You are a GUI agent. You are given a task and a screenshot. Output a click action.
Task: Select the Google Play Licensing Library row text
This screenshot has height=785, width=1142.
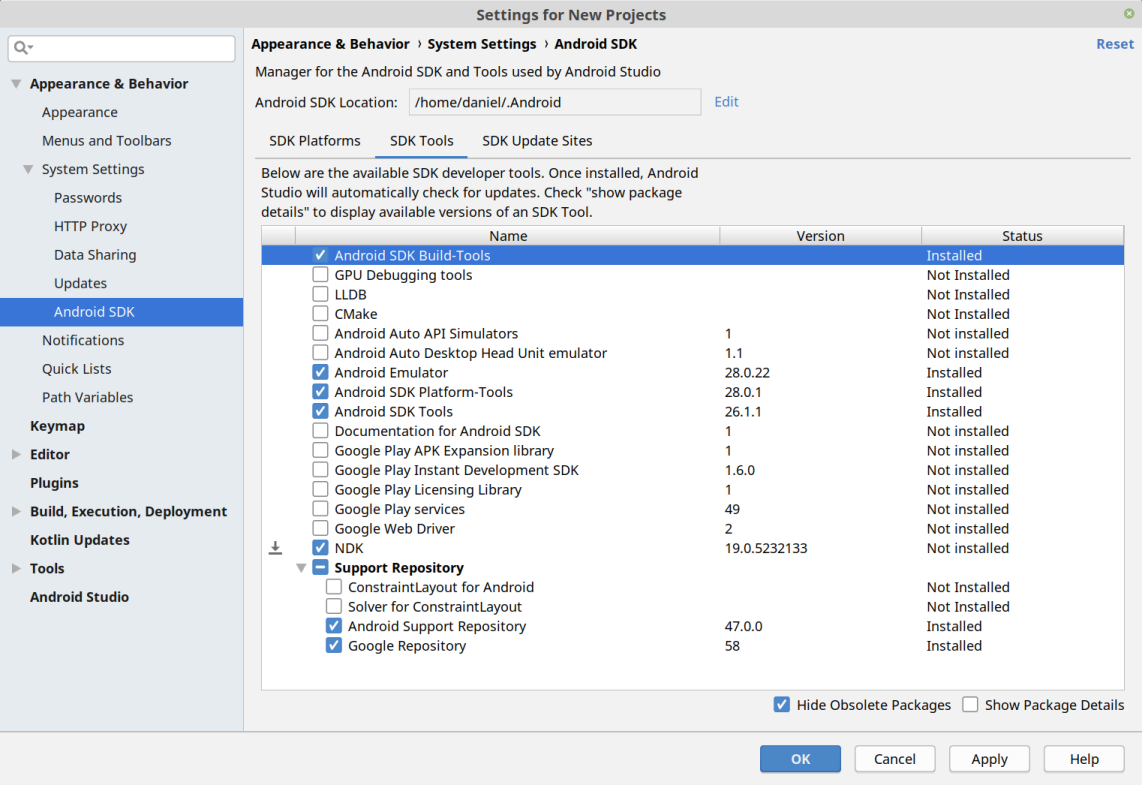click(x=428, y=489)
